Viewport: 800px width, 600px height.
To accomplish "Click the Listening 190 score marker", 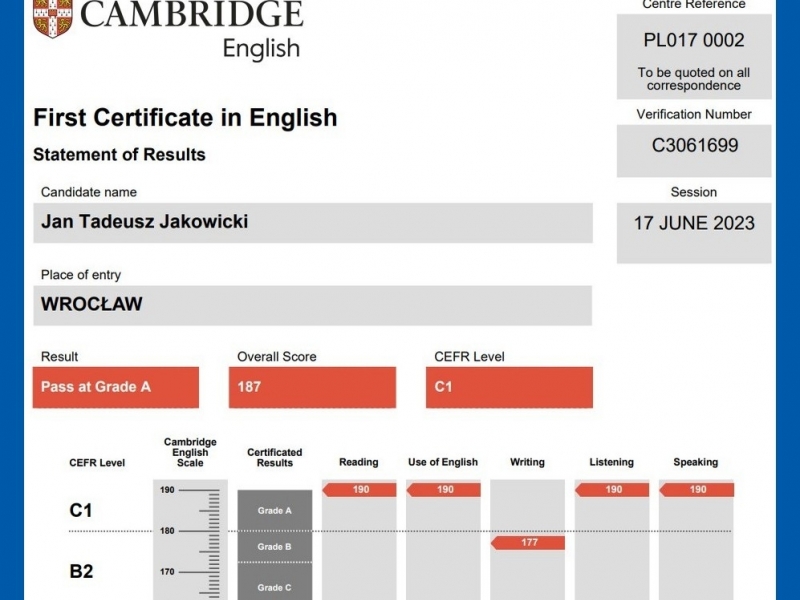I will (x=612, y=490).
